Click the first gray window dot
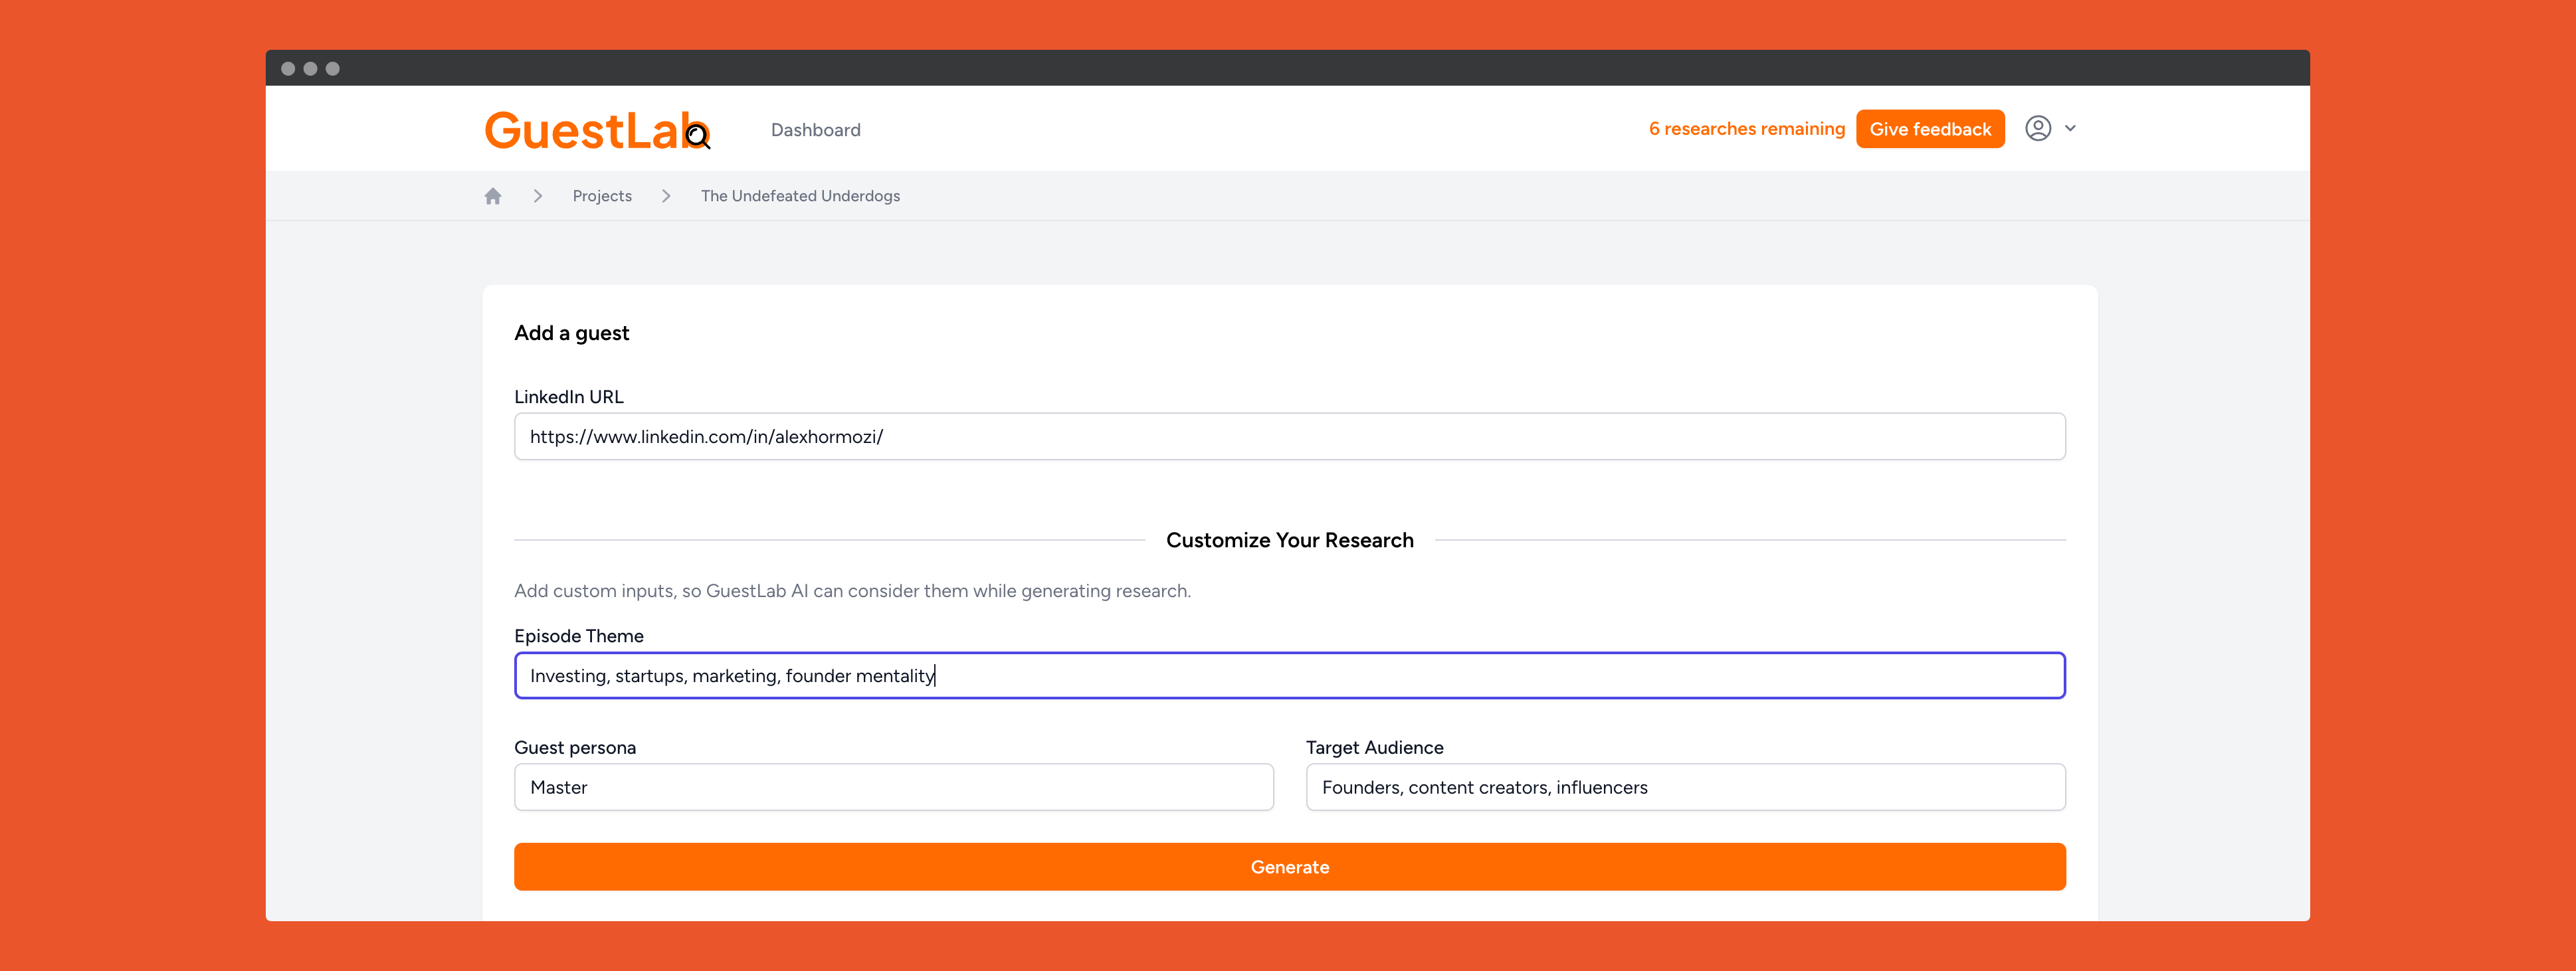 pos(288,69)
